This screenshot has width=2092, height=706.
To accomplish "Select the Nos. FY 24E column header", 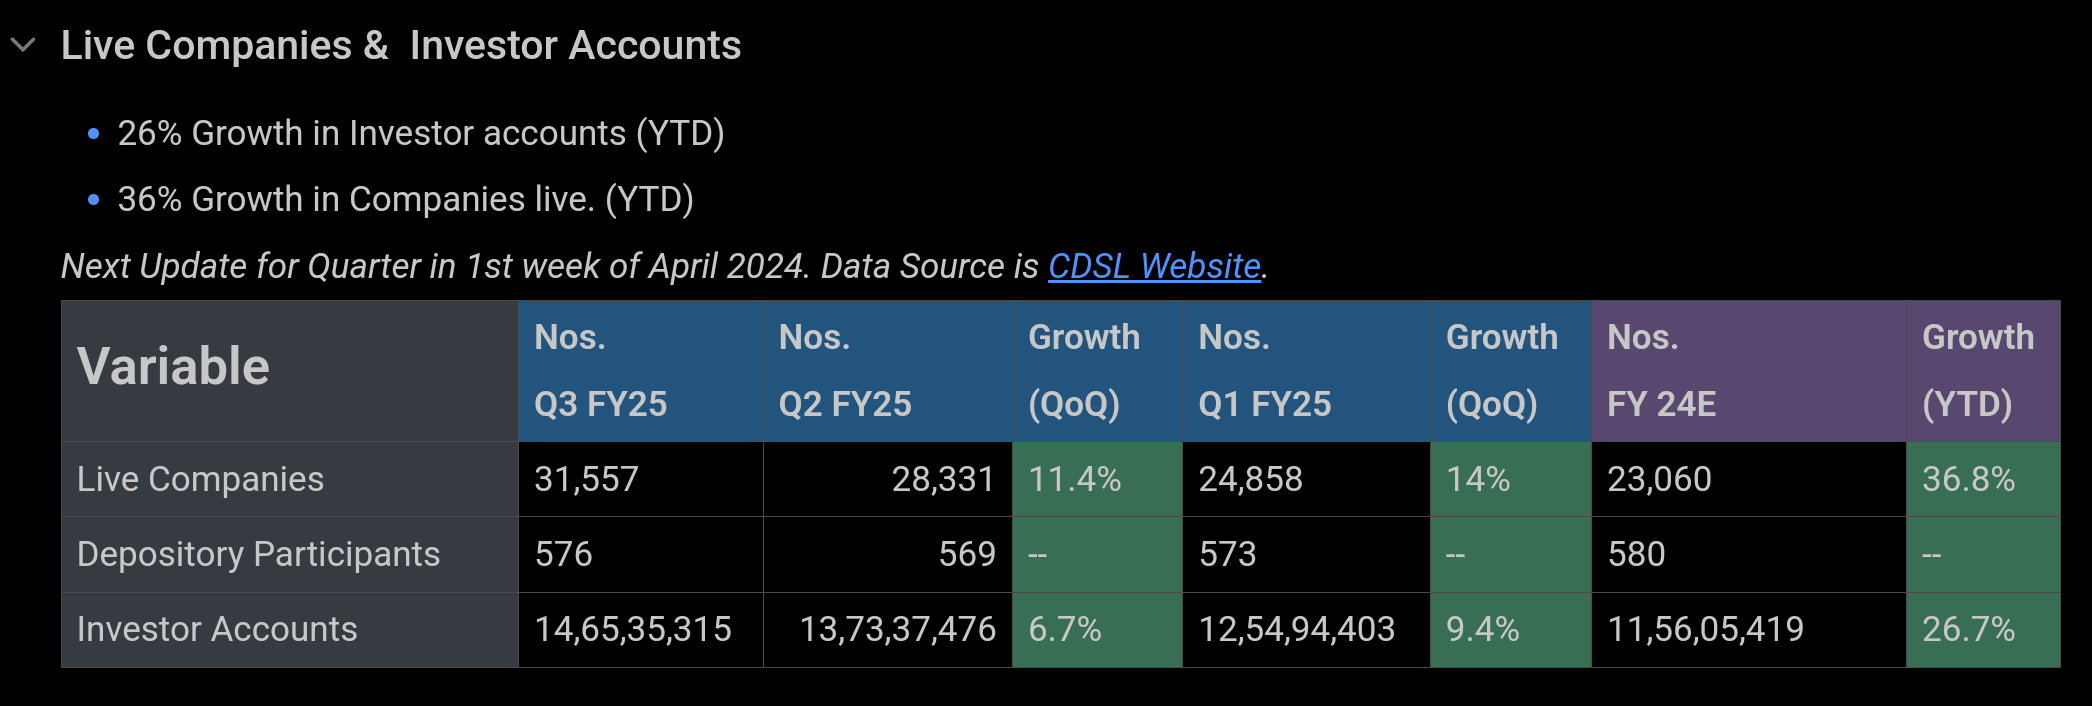I will [x=1748, y=370].
